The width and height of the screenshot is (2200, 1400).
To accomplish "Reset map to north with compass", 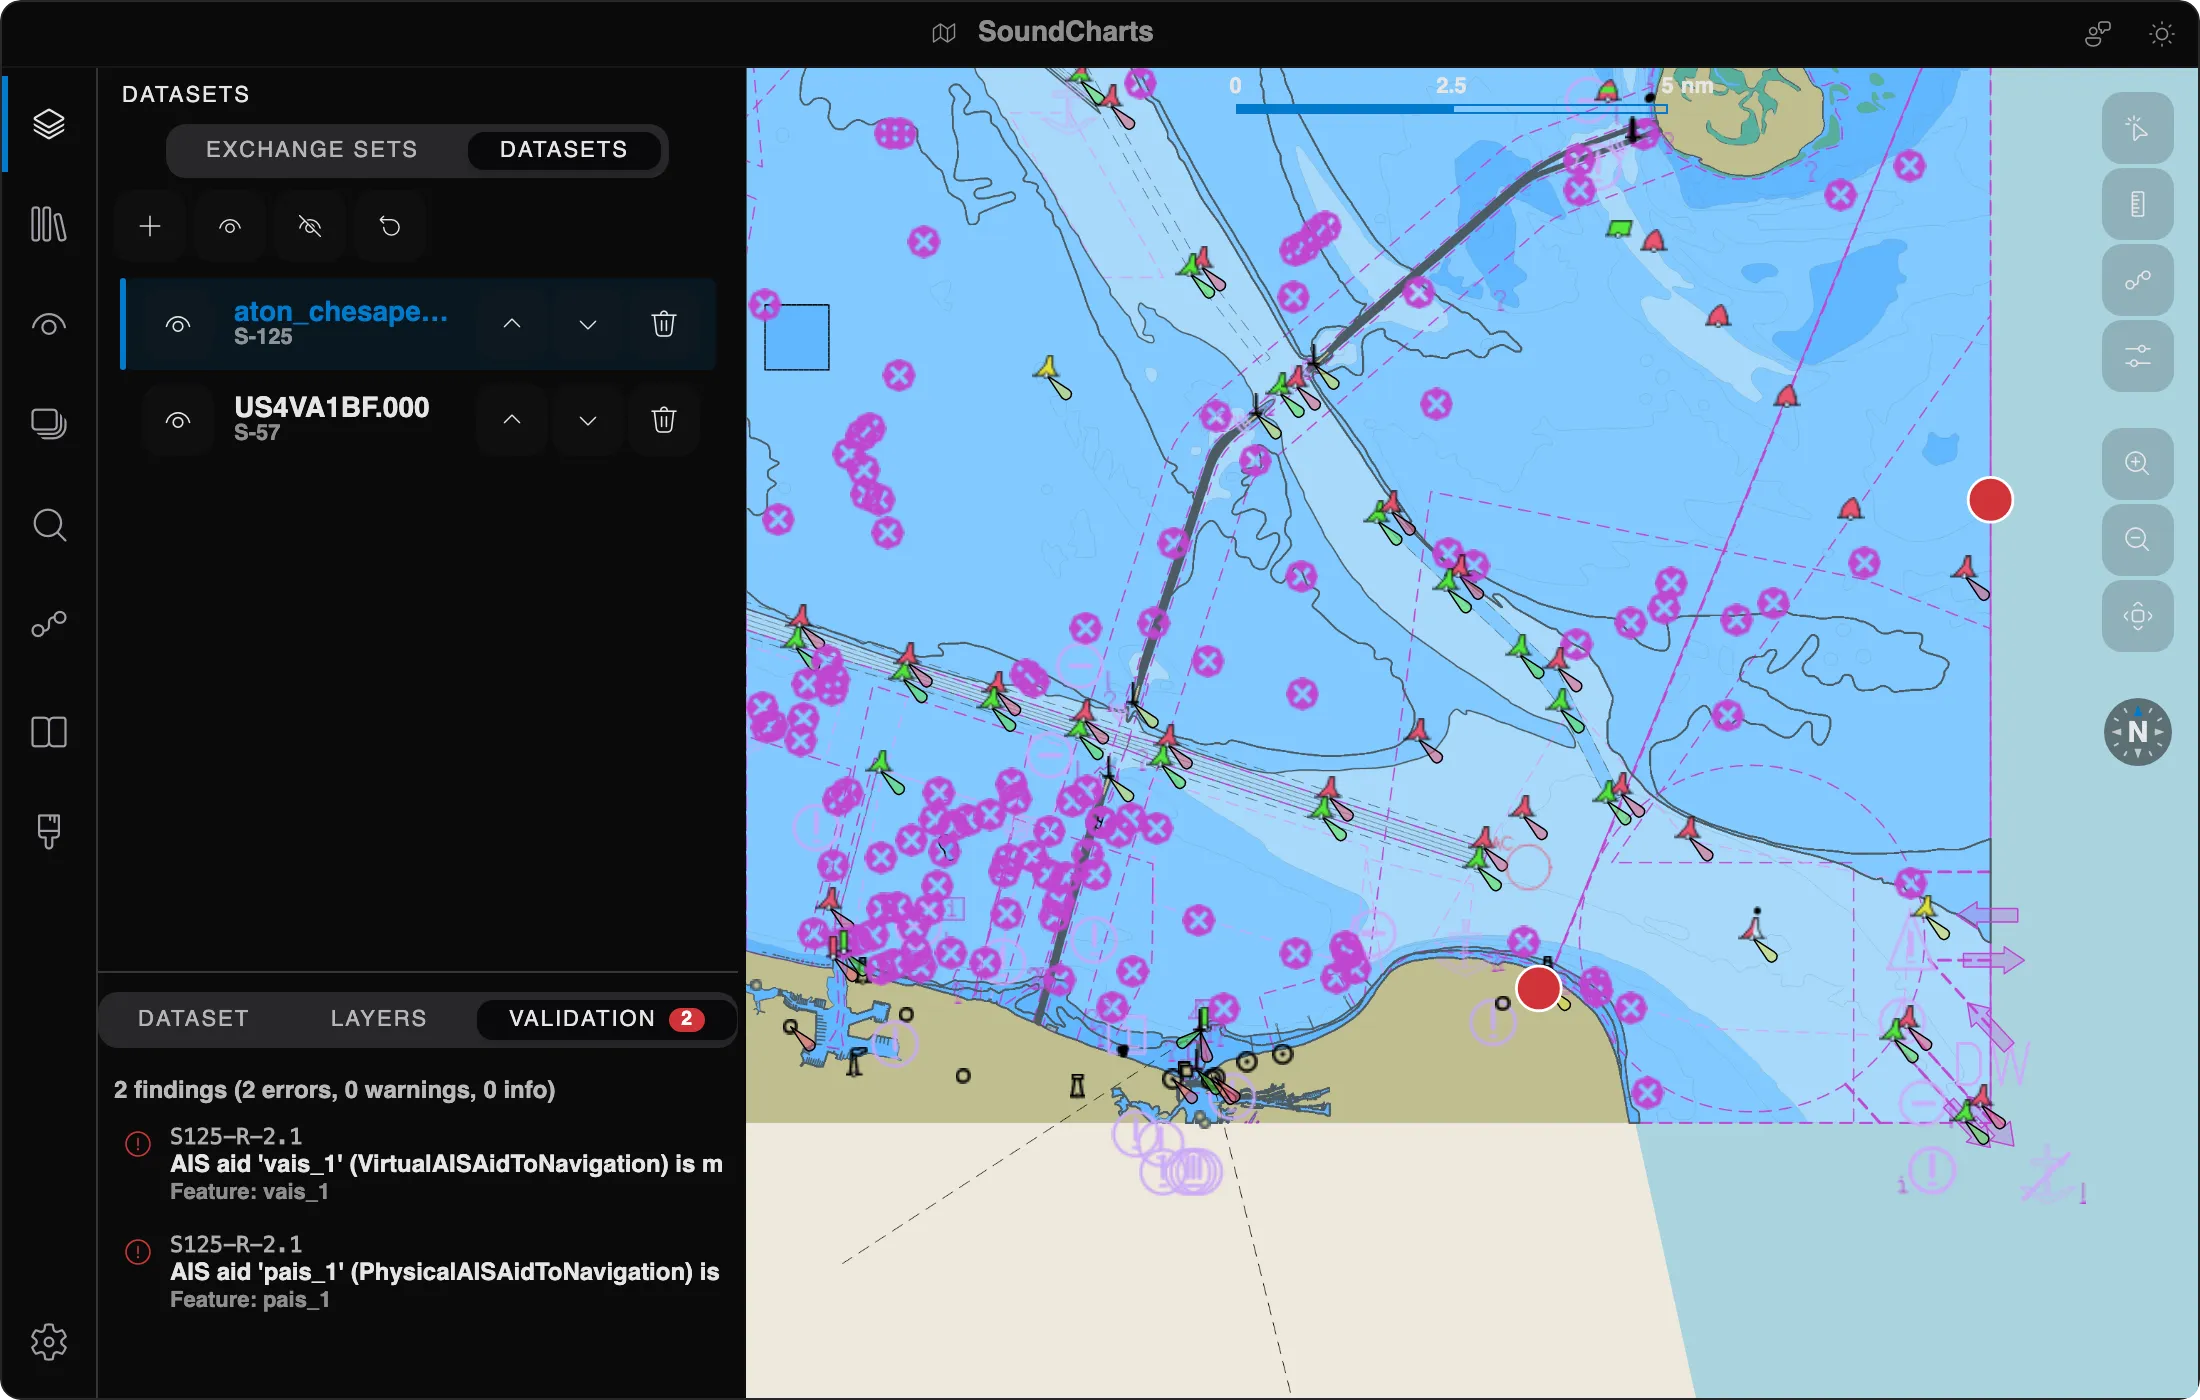I will click(2137, 732).
